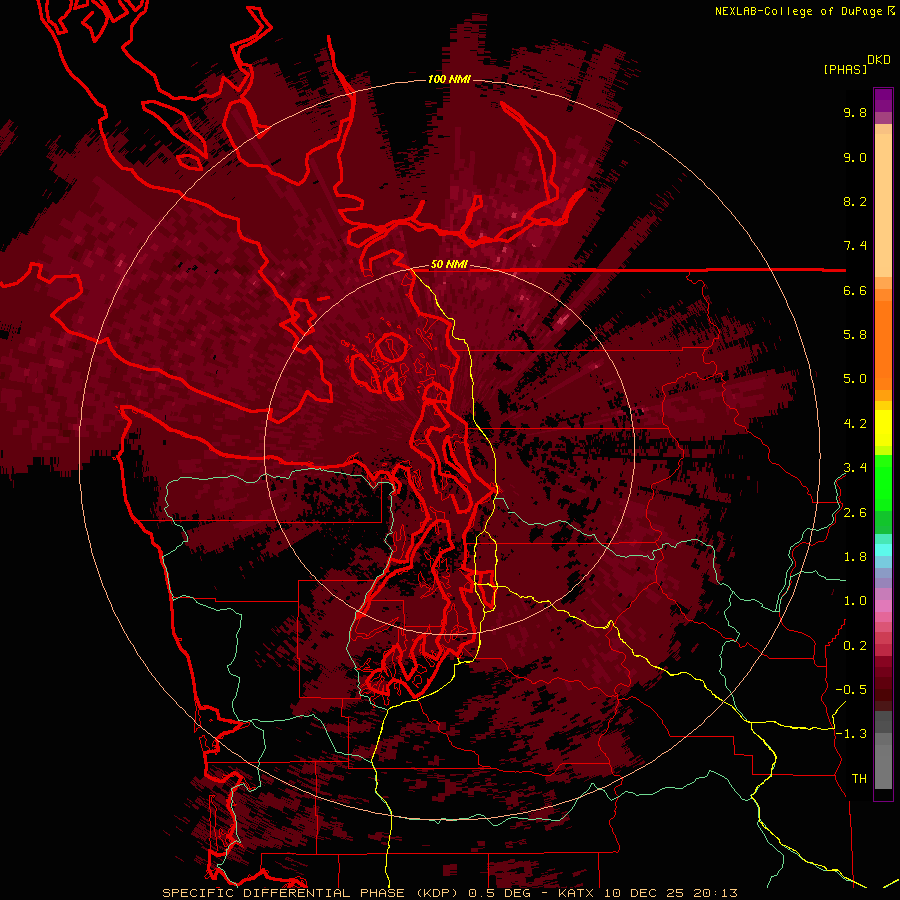Click the TH threshold label
The width and height of the screenshot is (900, 900).
pos(859,779)
